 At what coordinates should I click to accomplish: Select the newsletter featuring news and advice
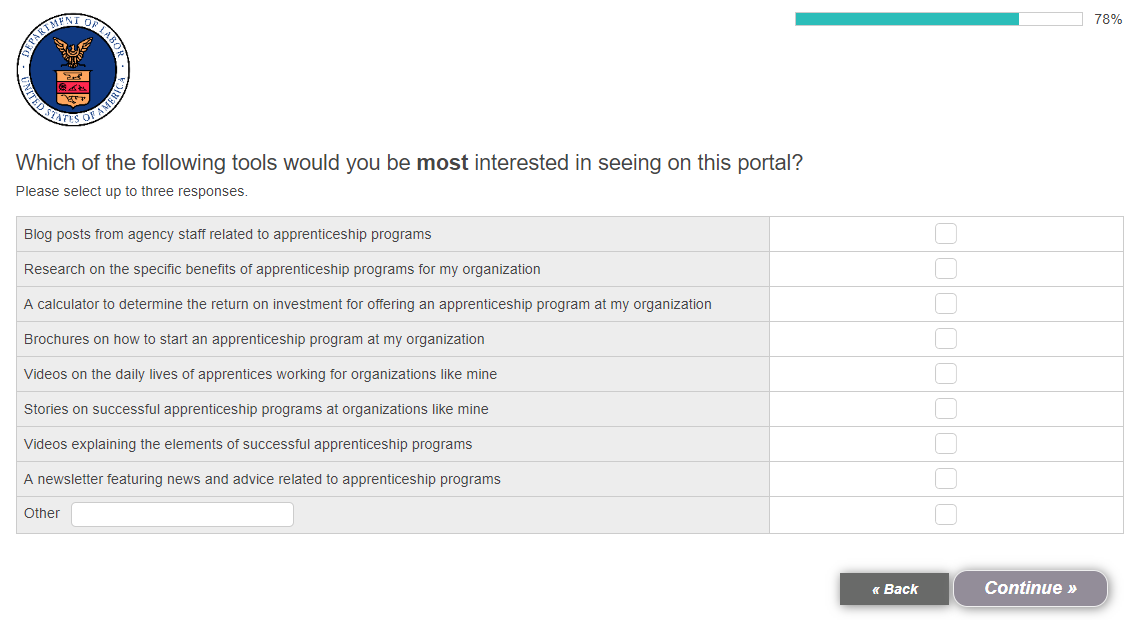[x=945, y=479]
